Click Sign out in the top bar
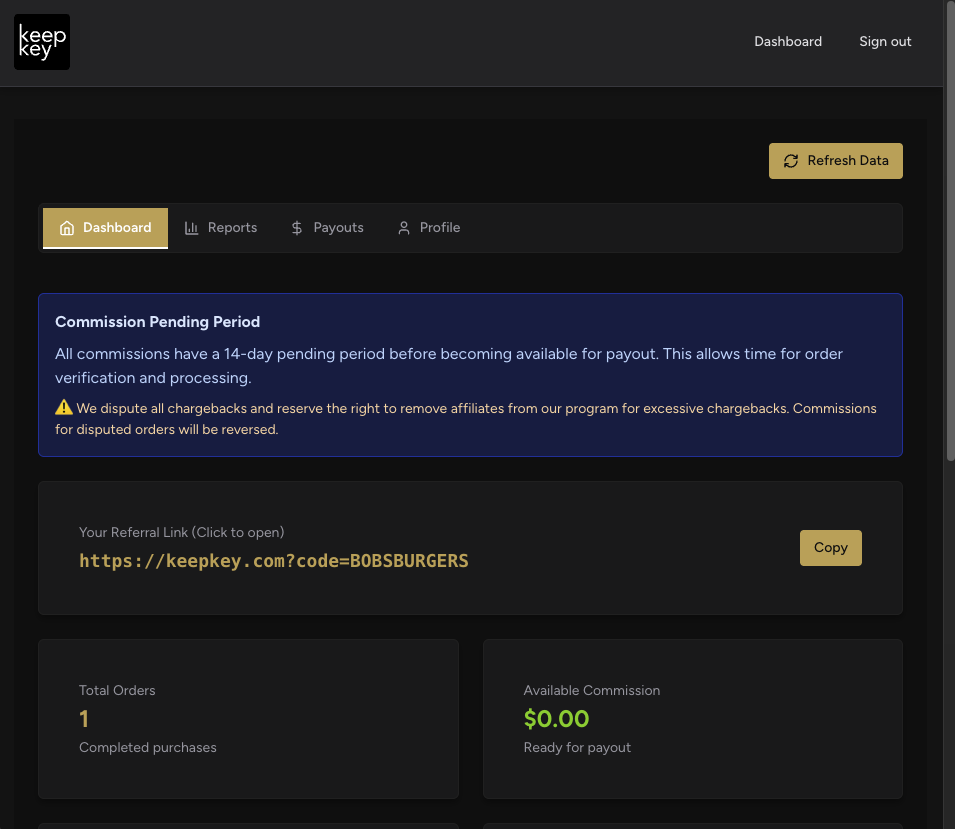The height and width of the screenshot is (829, 955). click(885, 41)
